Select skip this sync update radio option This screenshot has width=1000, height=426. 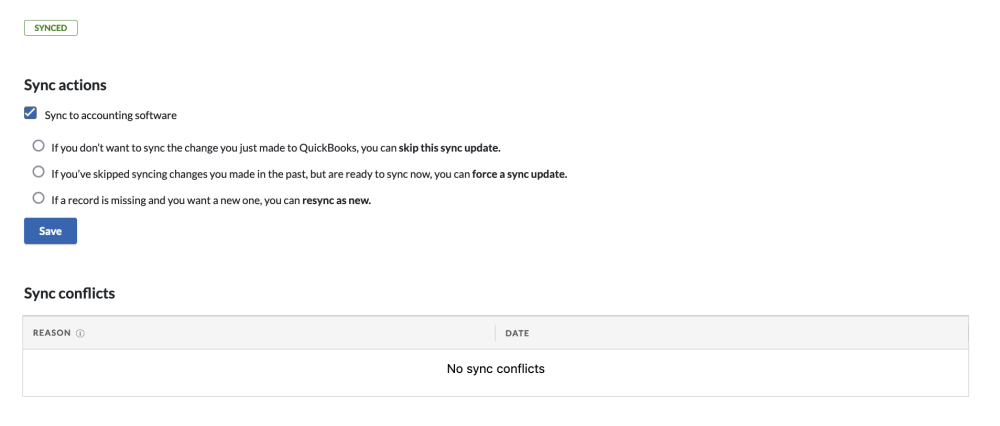[x=38, y=146]
